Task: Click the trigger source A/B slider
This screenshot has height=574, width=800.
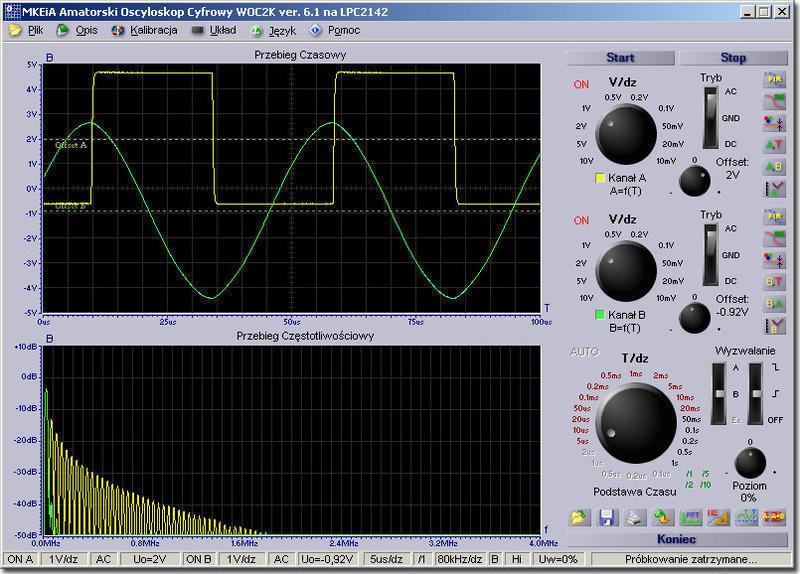Action: pos(718,393)
